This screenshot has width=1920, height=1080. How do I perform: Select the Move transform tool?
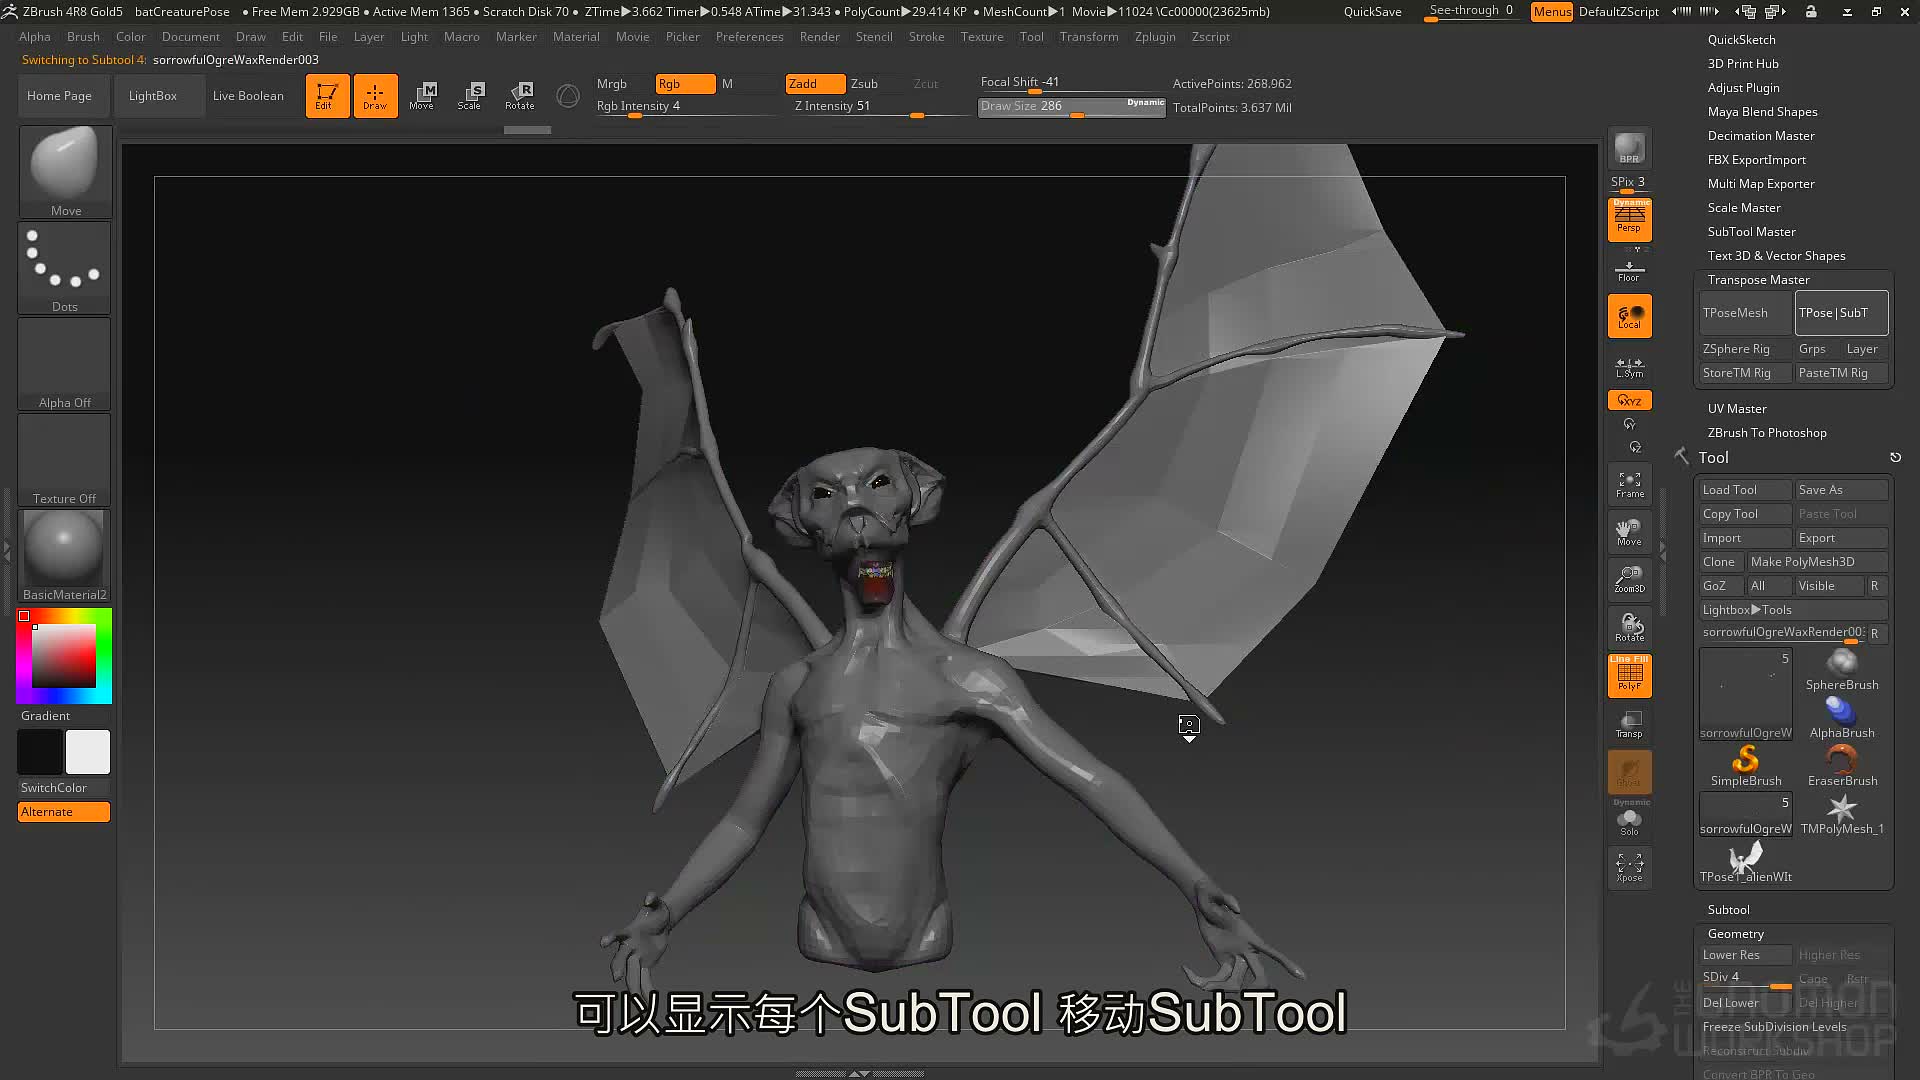click(x=422, y=96)
